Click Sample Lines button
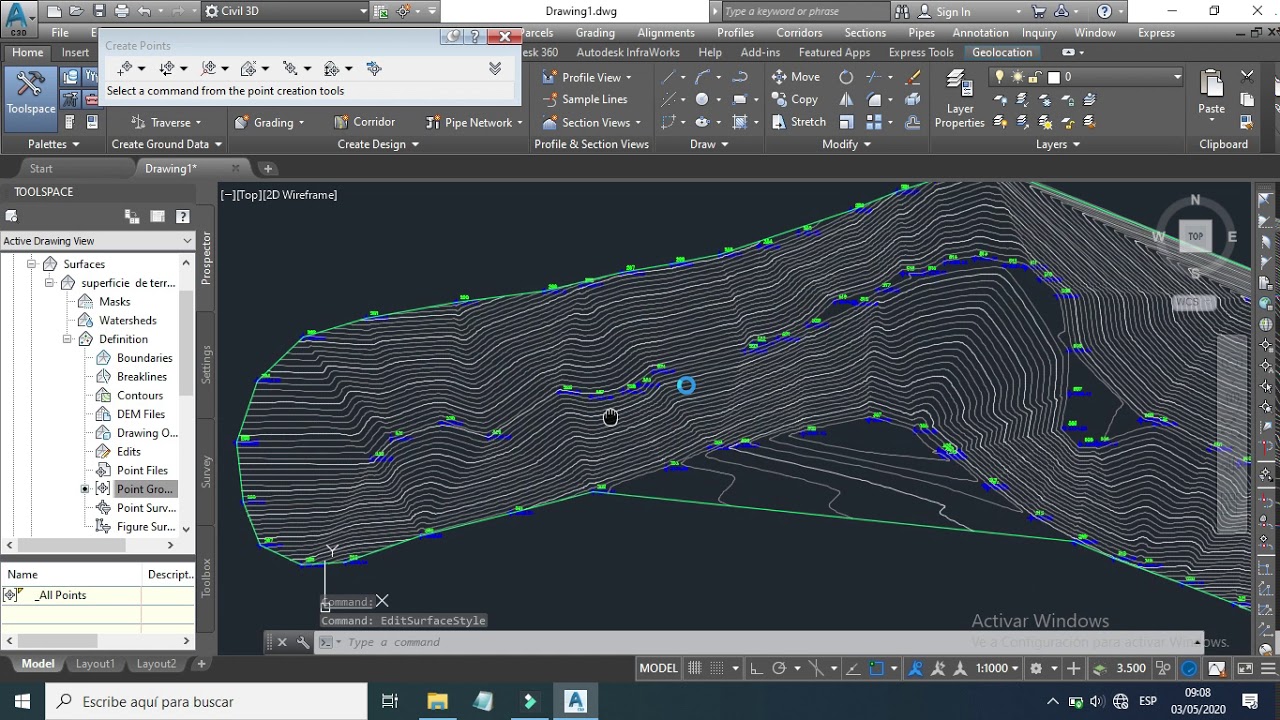This screenshot has height=720, width=1280. 585,100
